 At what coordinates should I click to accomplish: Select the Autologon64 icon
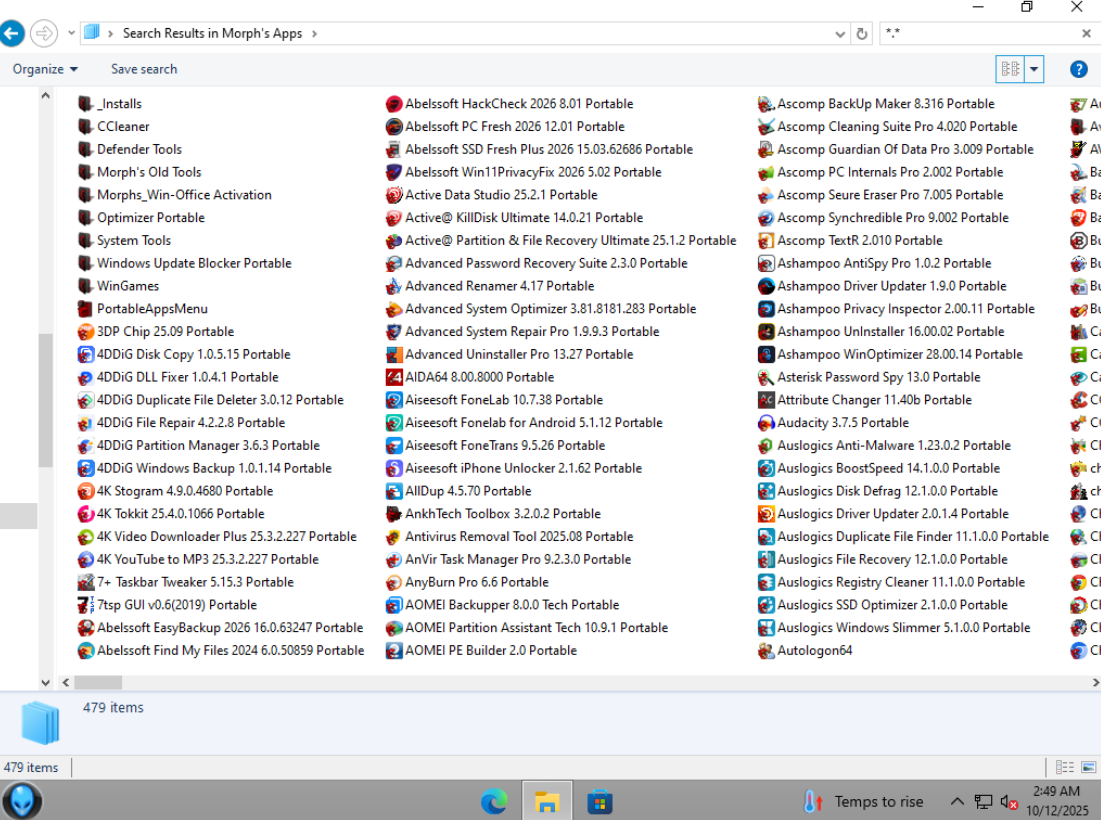(x=765, y=651)
